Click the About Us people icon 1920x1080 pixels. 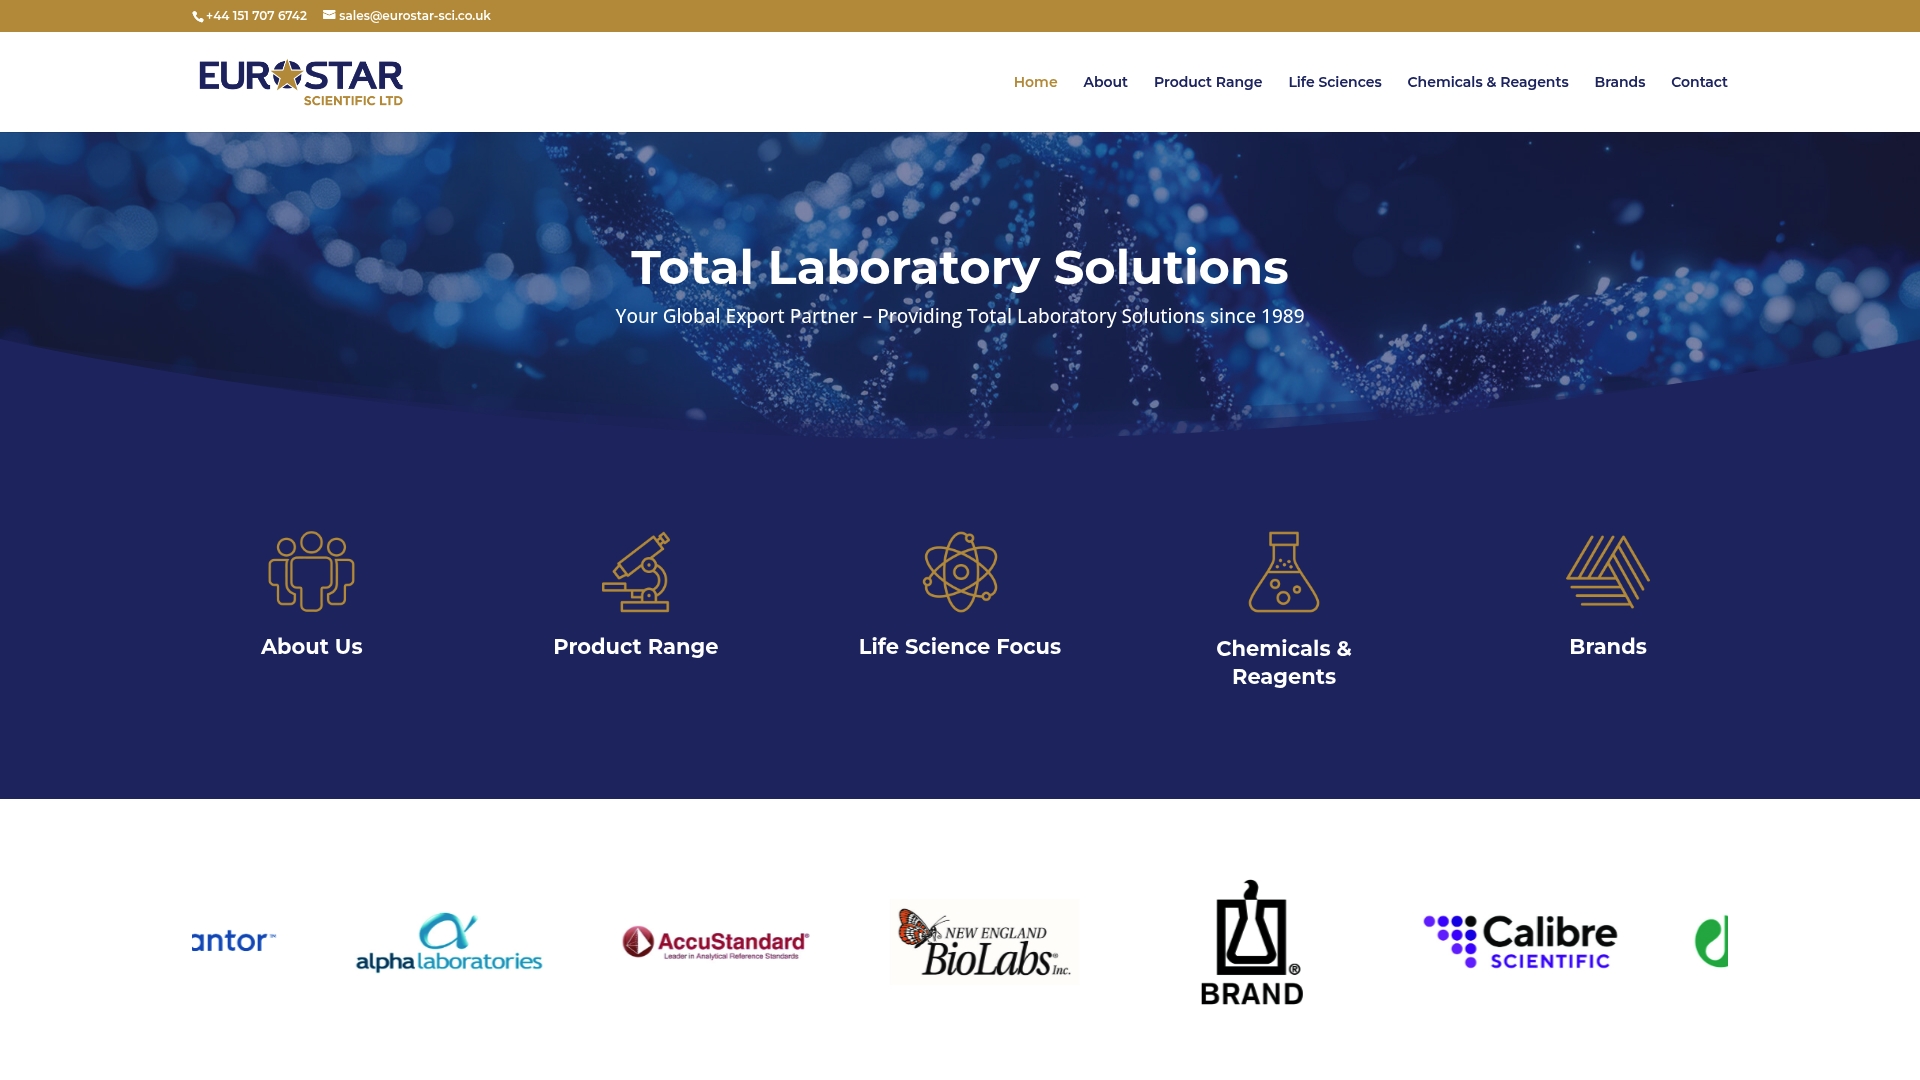312,571
